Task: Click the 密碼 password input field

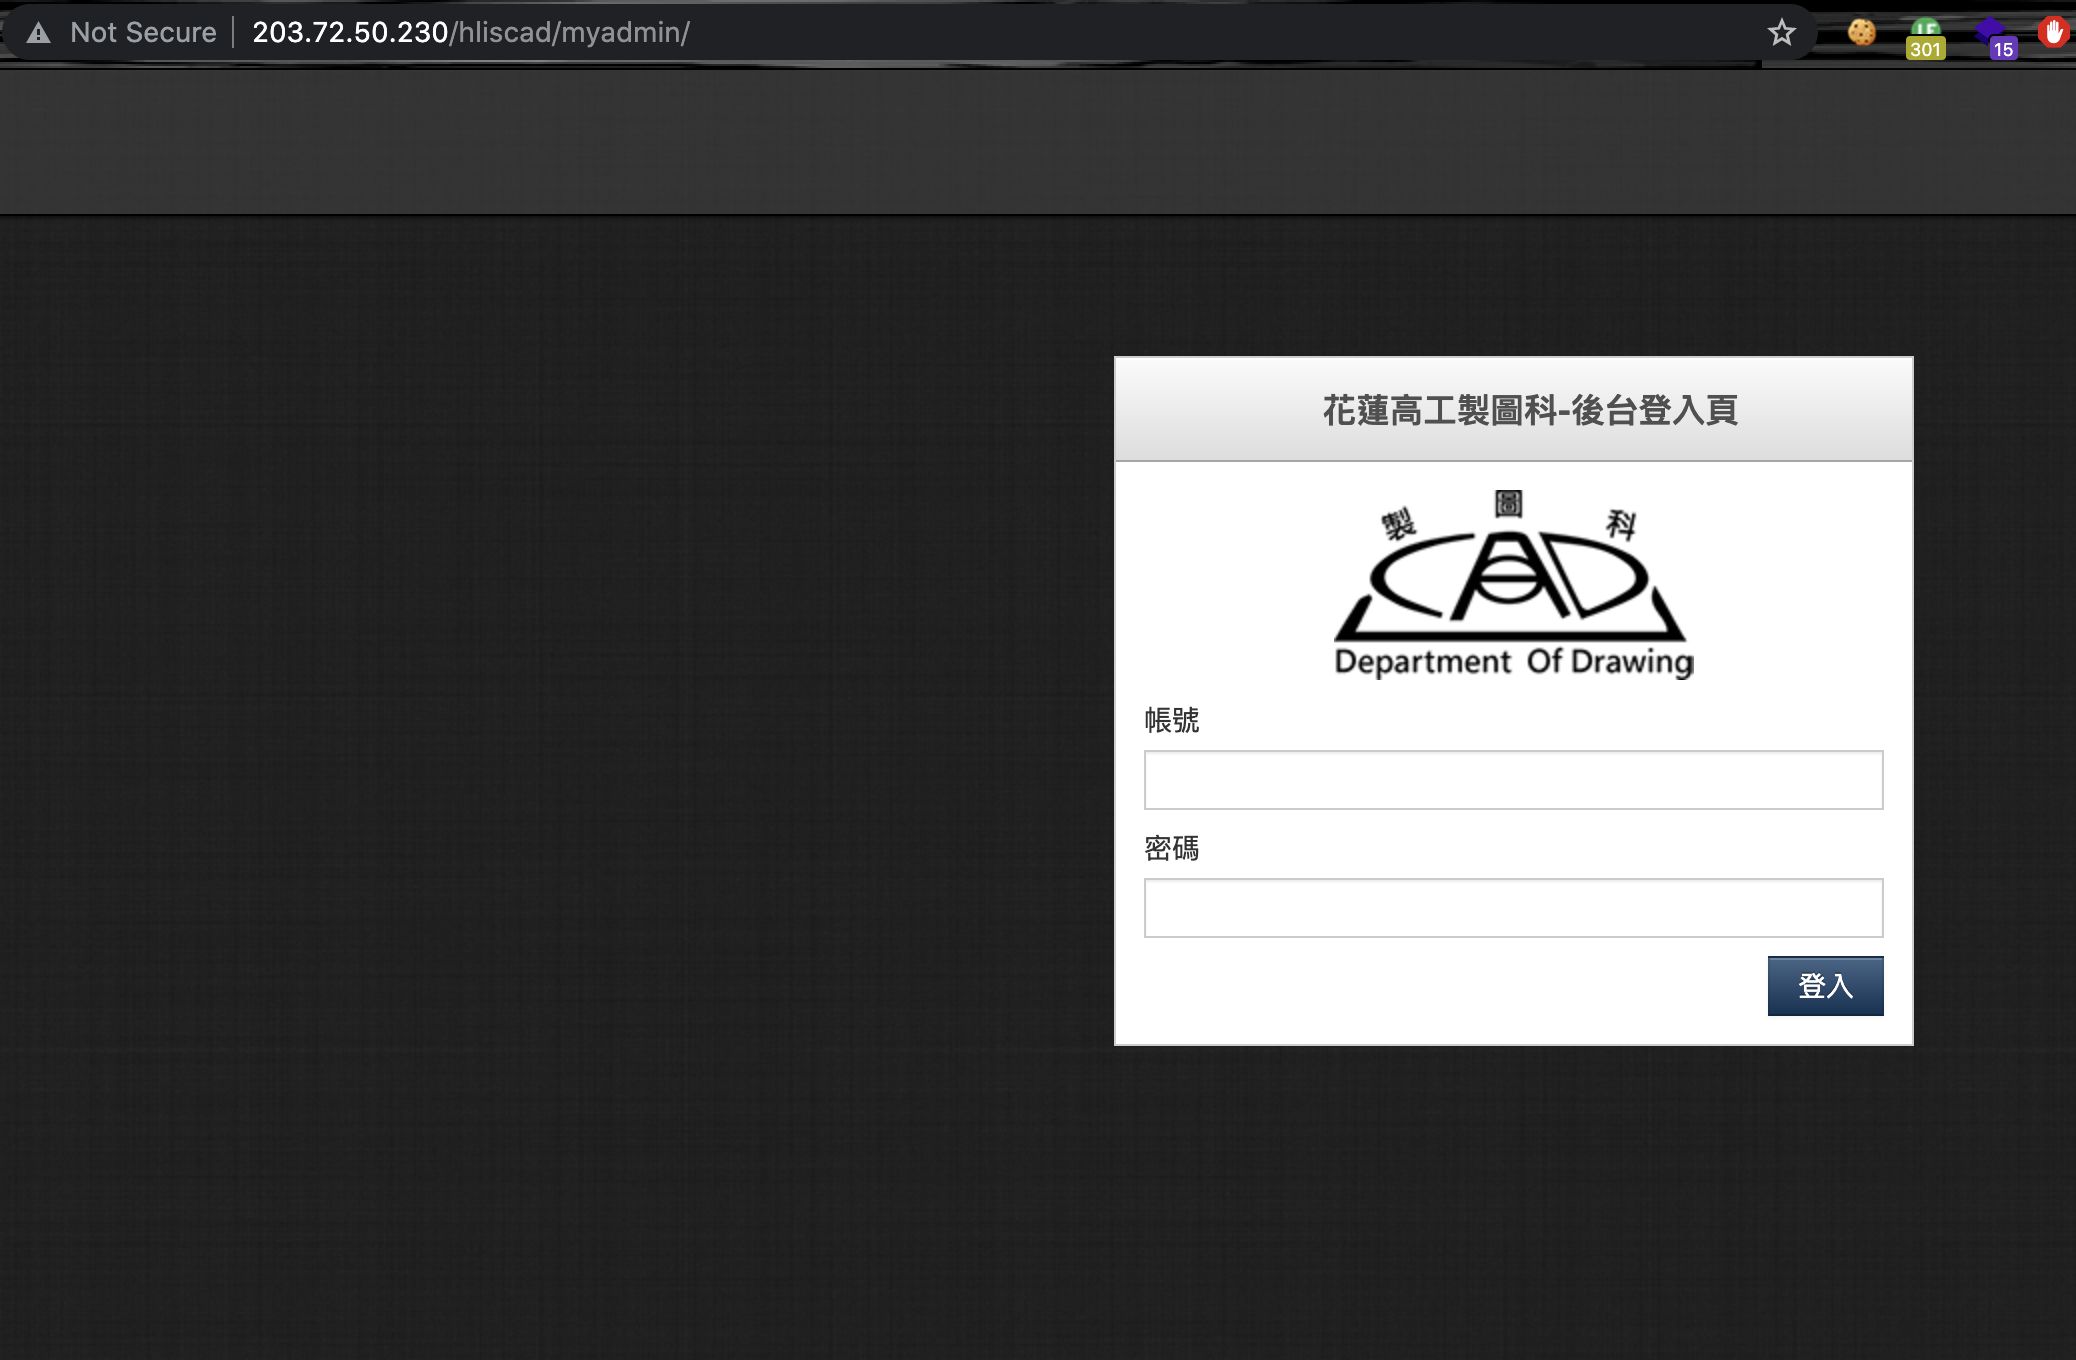Action: pyautogui.click(x=1513, y=908)
